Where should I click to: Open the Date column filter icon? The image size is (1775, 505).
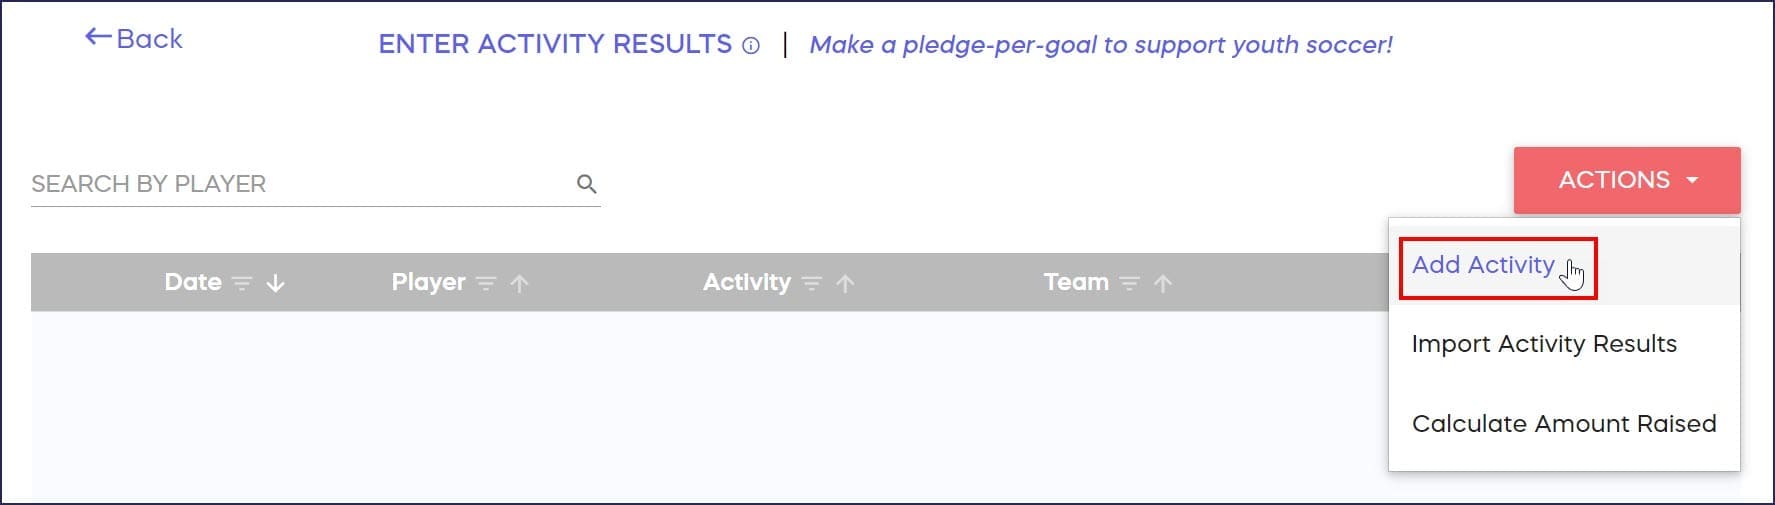pyautogui.click(x=242, y=284)
